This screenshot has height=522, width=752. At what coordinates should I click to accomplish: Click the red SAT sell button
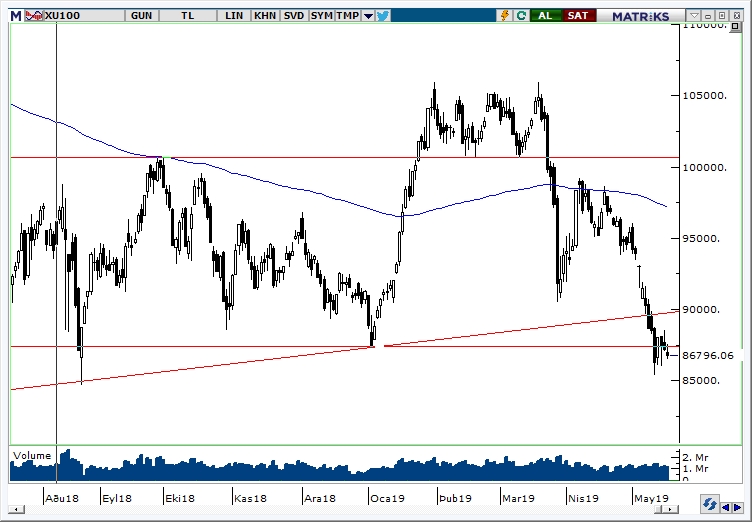578,15
